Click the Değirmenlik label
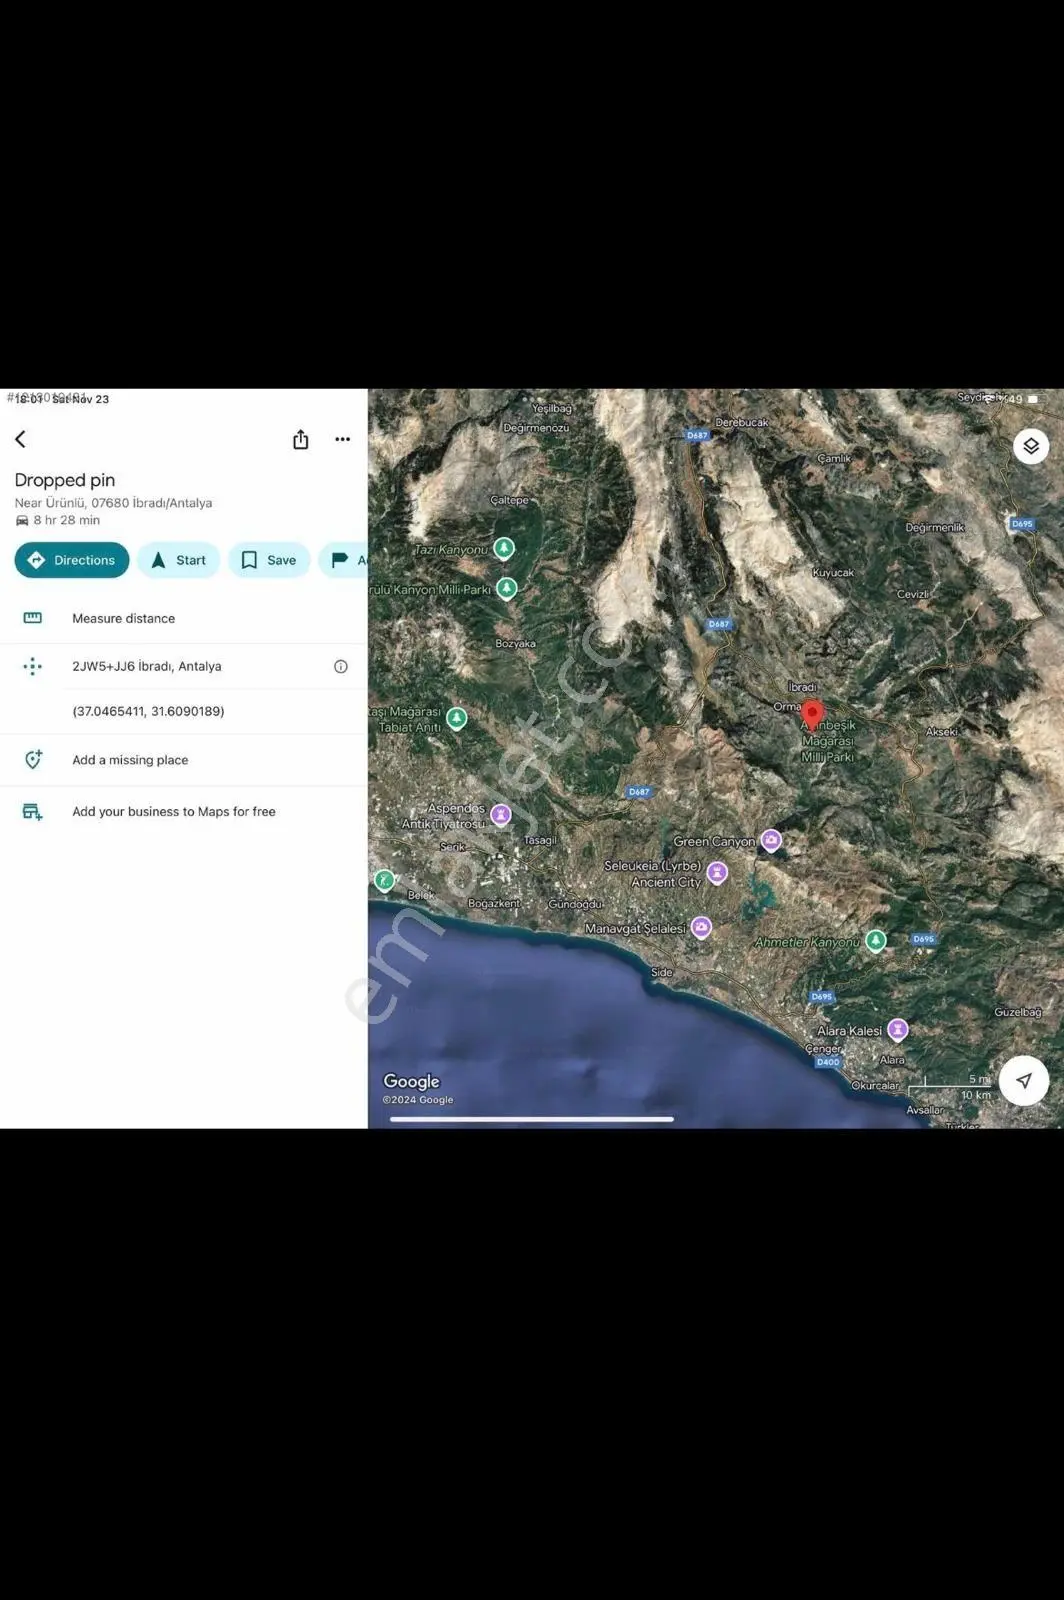The image size is (1064, 1600). 935,527
